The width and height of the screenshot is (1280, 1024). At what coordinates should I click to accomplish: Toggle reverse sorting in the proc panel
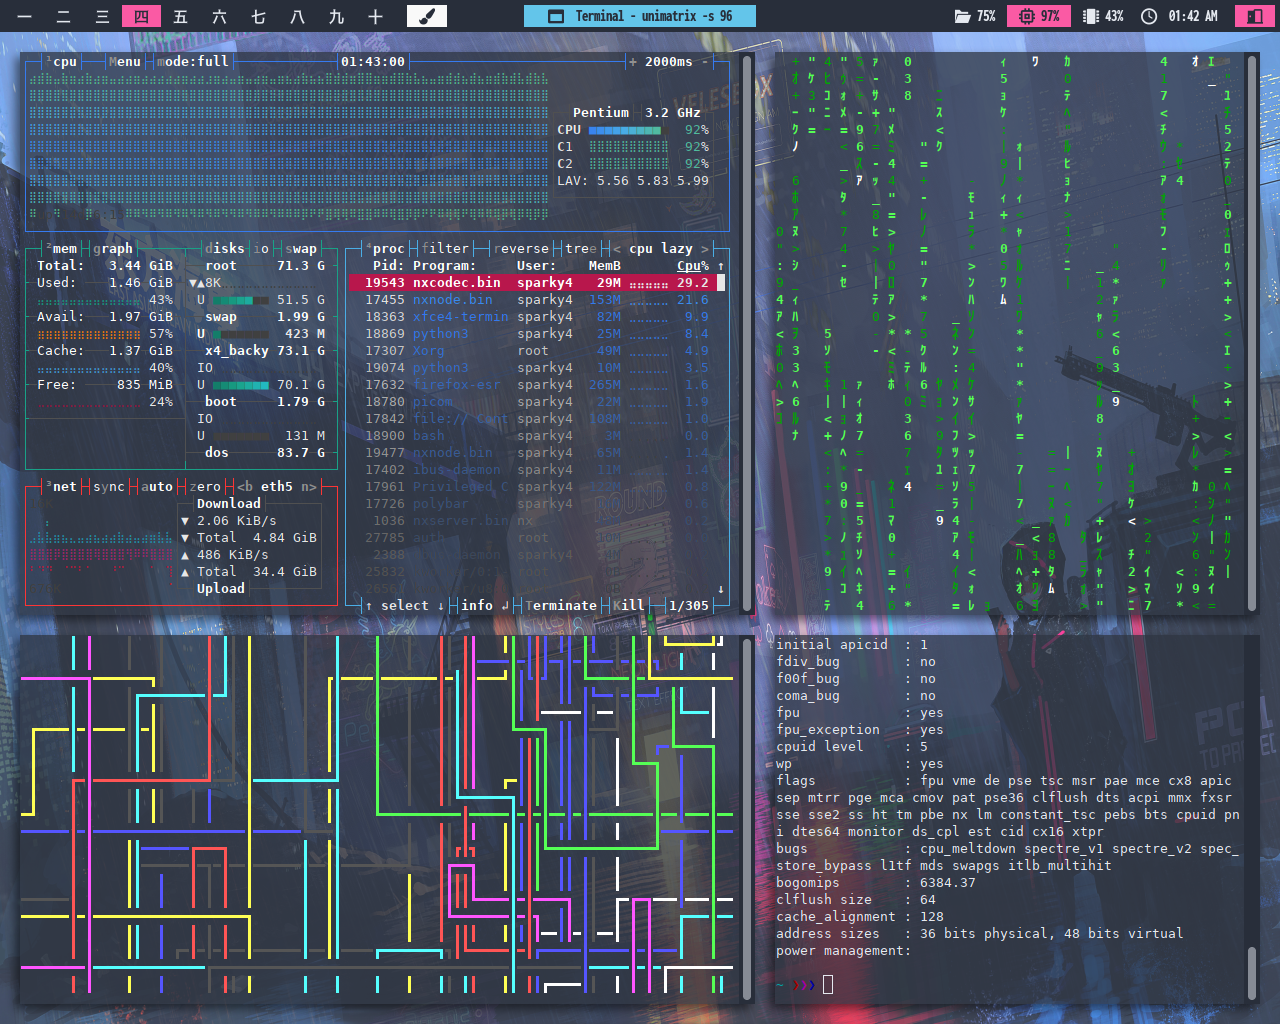pos(521,249)
